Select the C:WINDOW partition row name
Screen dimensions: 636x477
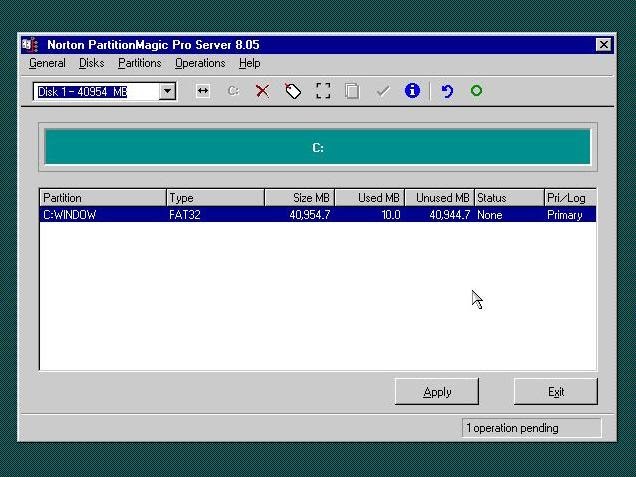pyautogui.click(x=70, y=215)
